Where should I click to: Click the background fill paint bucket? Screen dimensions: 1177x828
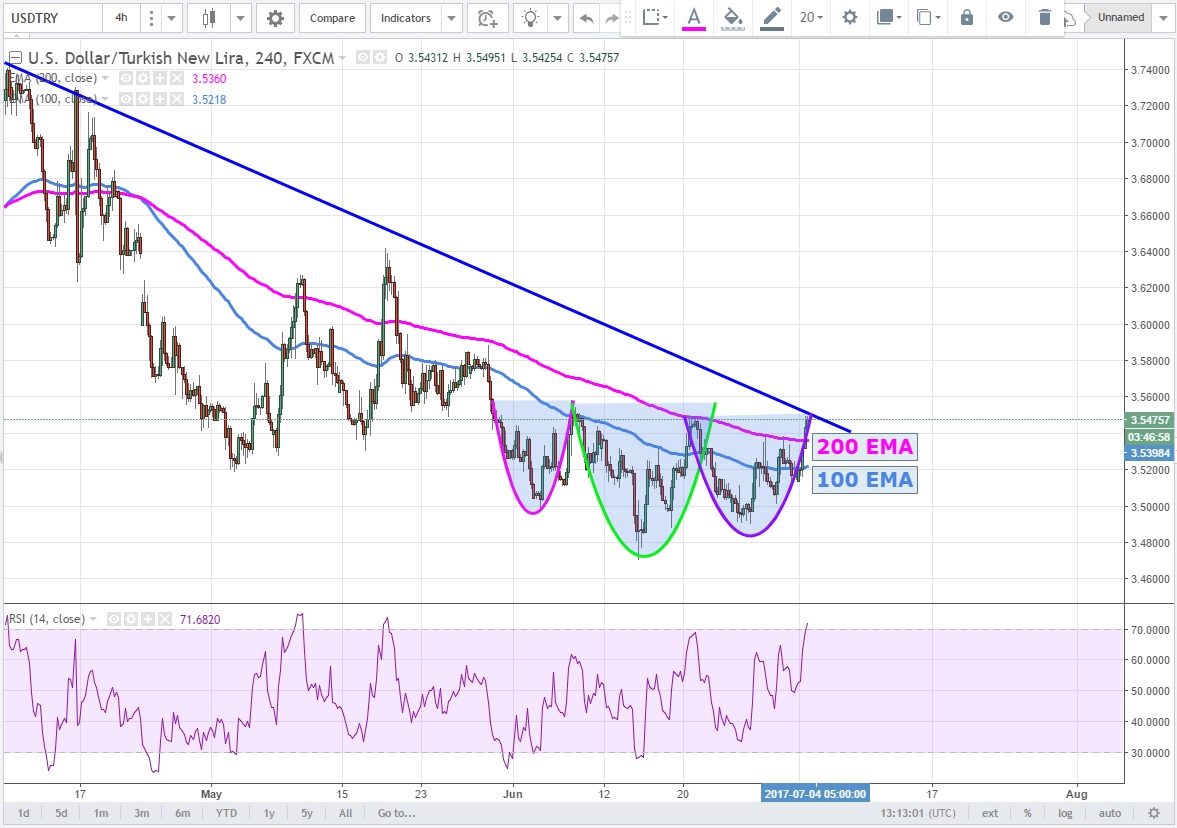coord(732,17)
